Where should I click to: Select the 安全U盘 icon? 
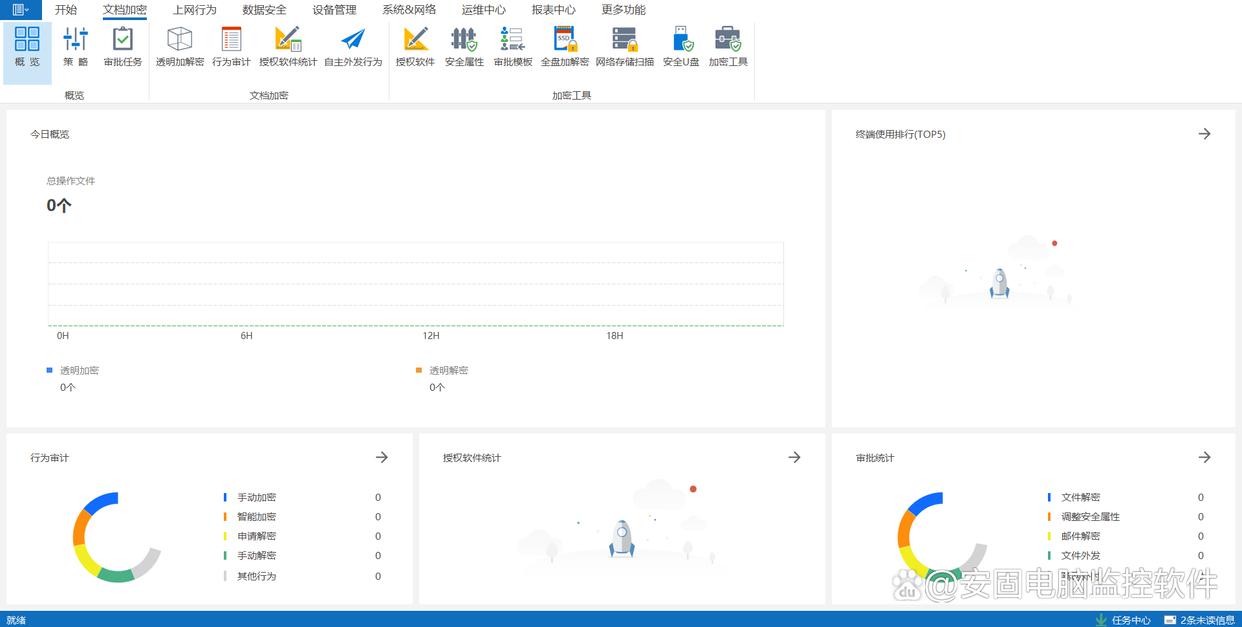[681, 47]
